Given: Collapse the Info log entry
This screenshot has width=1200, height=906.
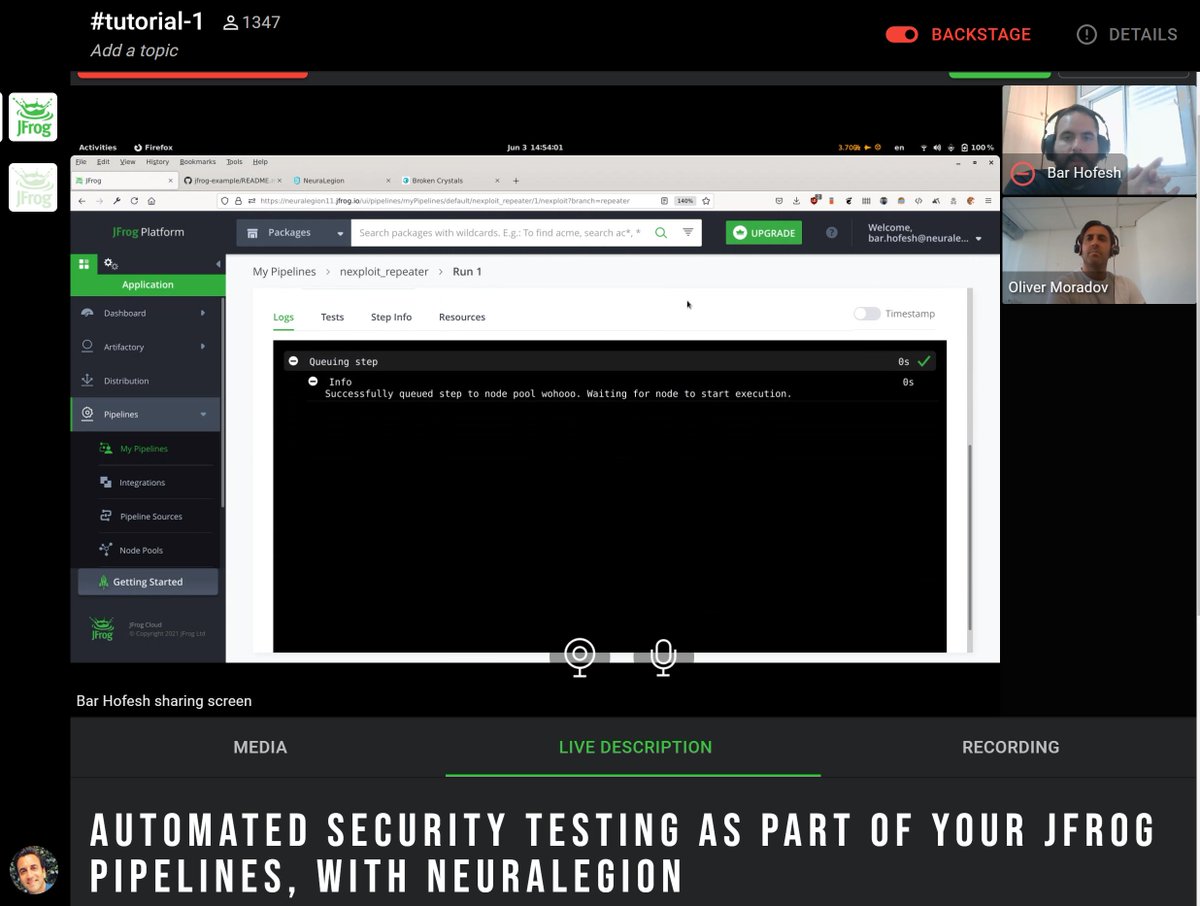Looking at the screenshot, I should 313,382.
